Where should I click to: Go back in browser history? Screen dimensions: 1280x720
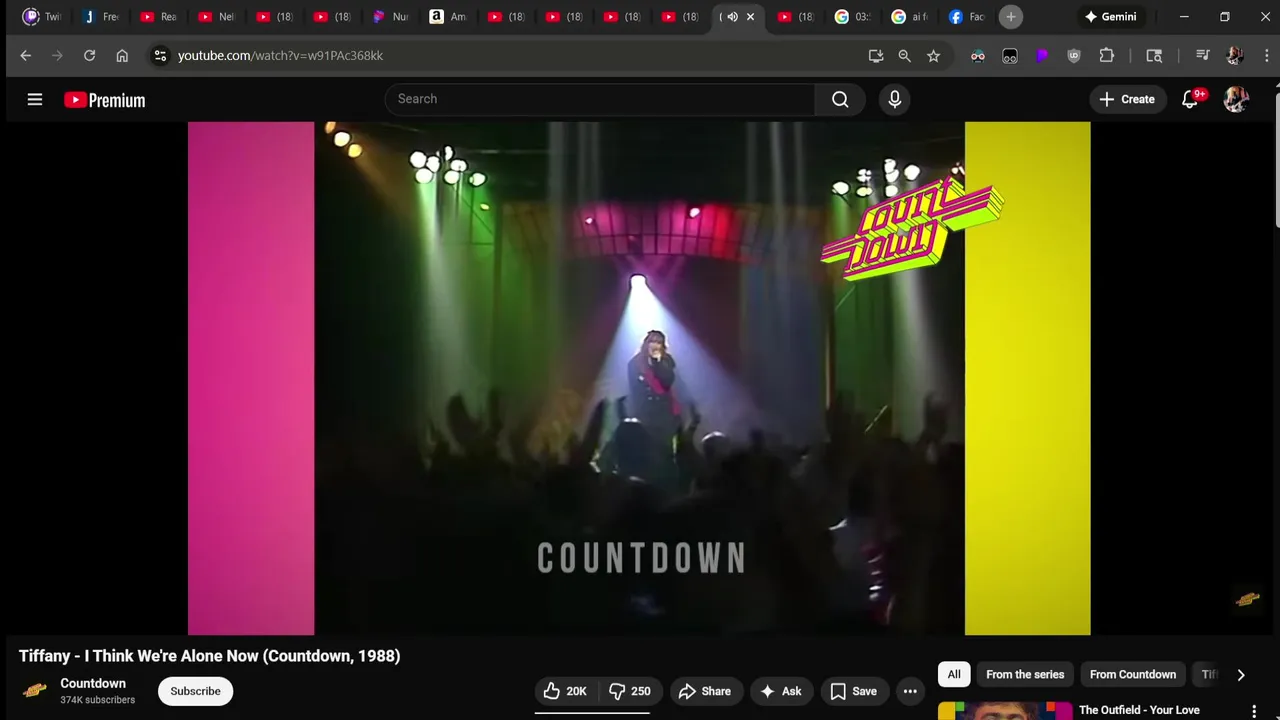coord(26,55)
